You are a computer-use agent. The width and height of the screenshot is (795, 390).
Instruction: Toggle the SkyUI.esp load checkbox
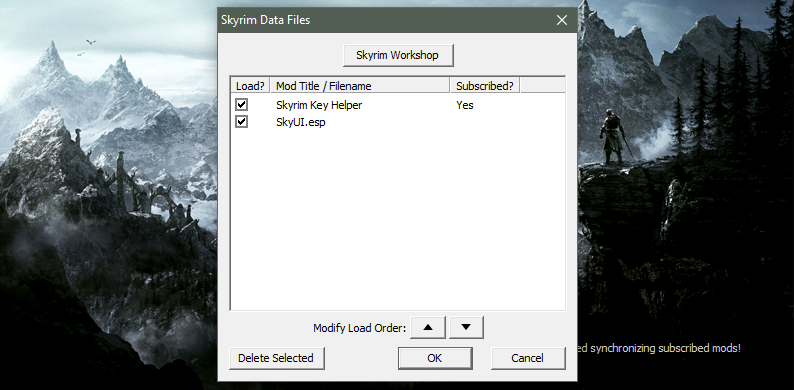241,122
